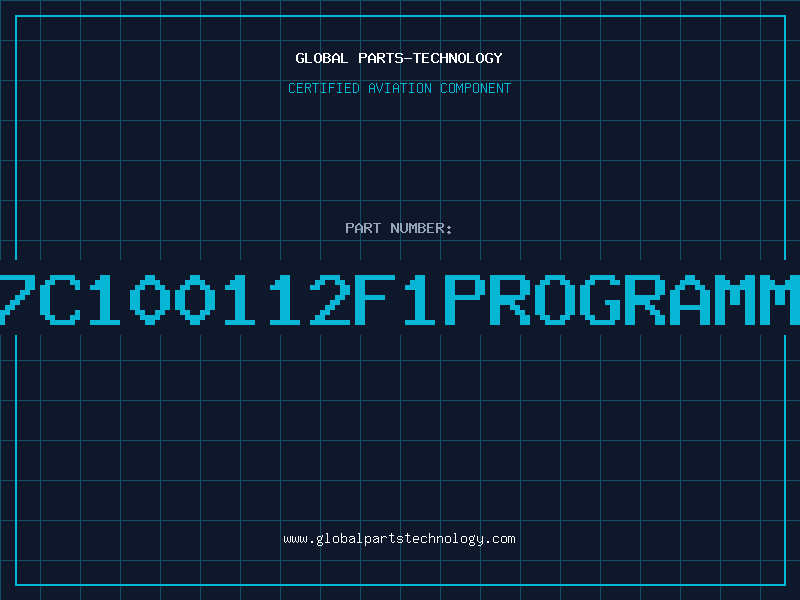Screen dimensions: 800x600
Task: Click the large 7C100112F1PROGRAMM part number
Action: click(x=400, y=299)
